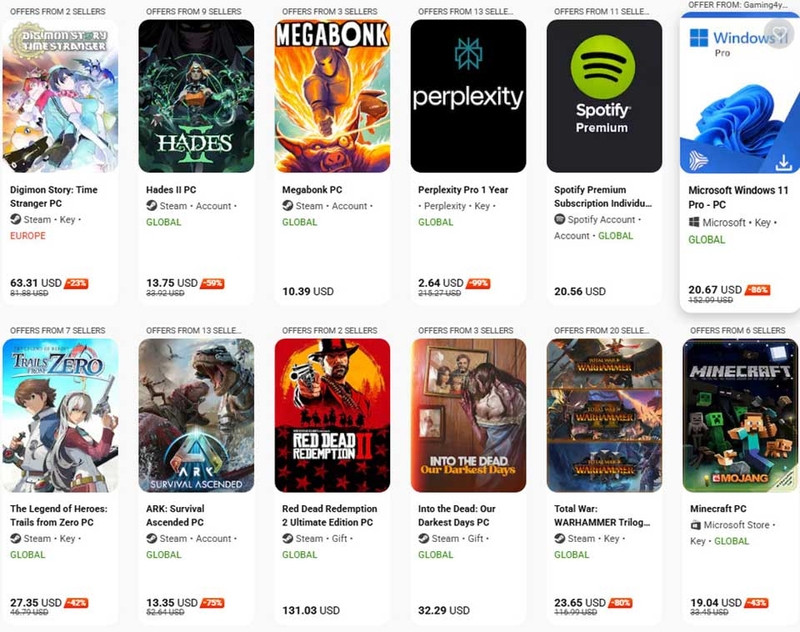800x632 pixels.
Task: Click EUROPE region label on Digimon Story
Action: tap(29, 236)
